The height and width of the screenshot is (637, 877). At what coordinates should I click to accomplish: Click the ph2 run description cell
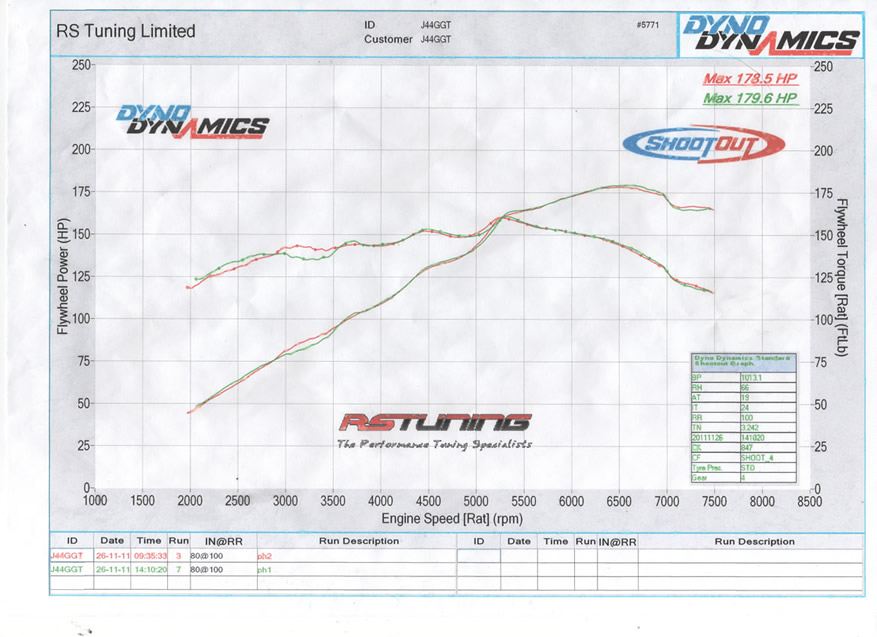pyautogui.click(x=264, y=555)
